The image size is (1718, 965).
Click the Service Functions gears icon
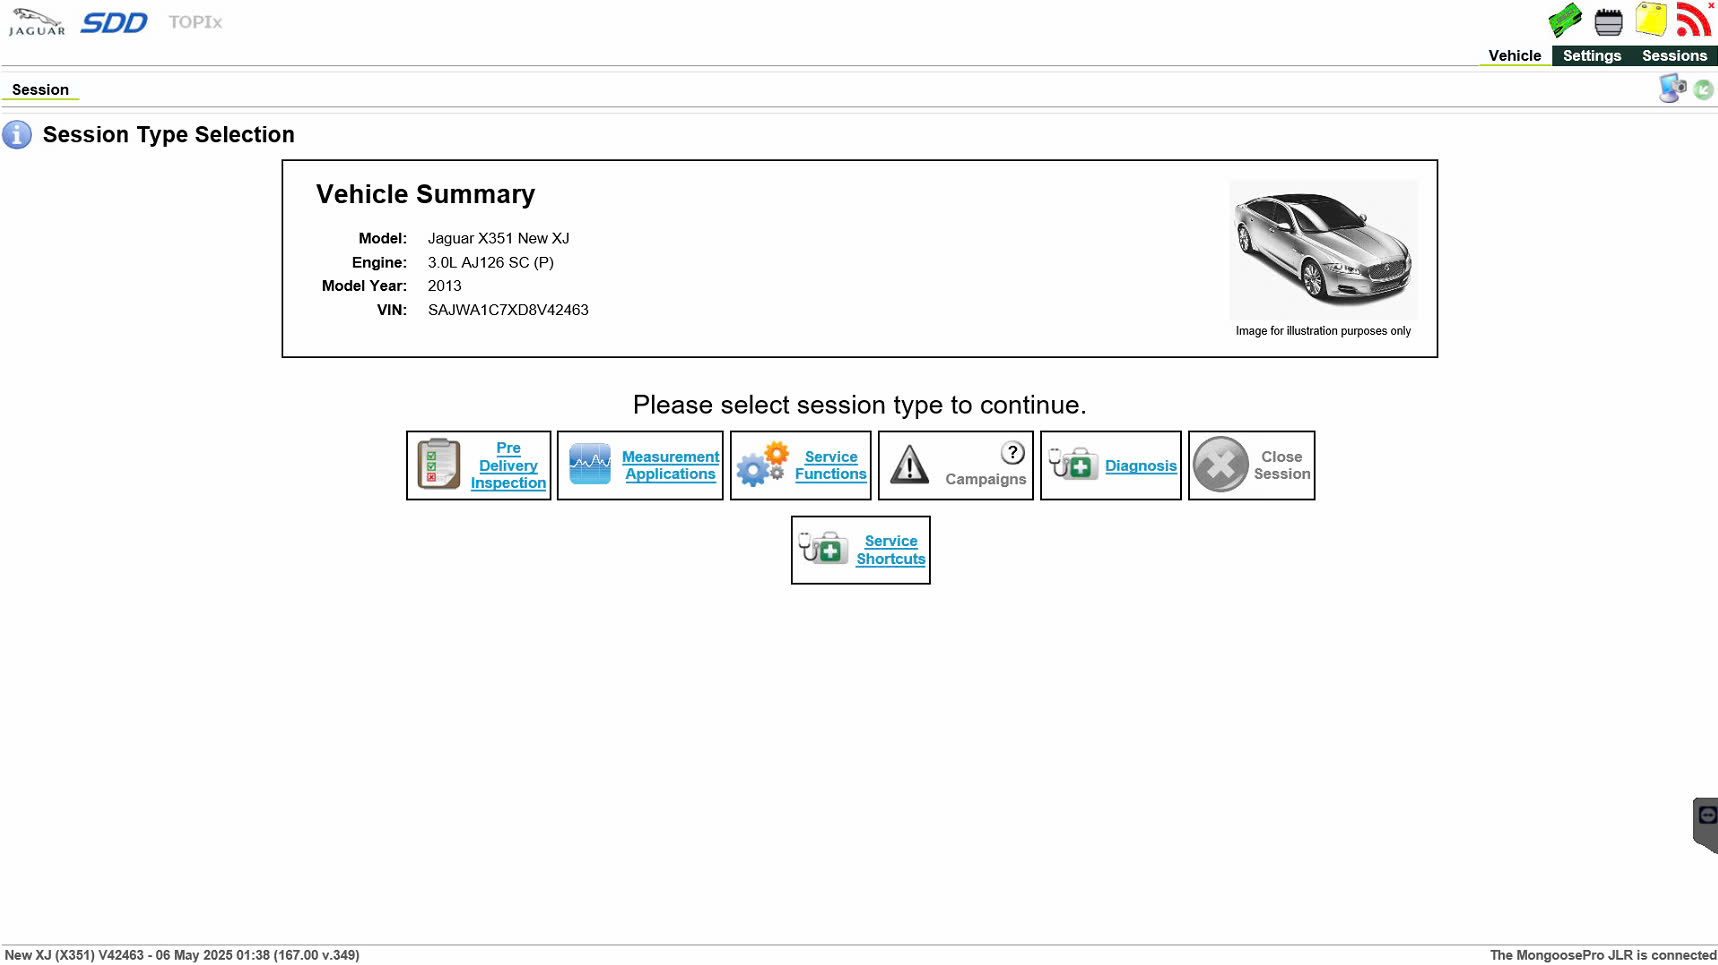click(762, 465)
